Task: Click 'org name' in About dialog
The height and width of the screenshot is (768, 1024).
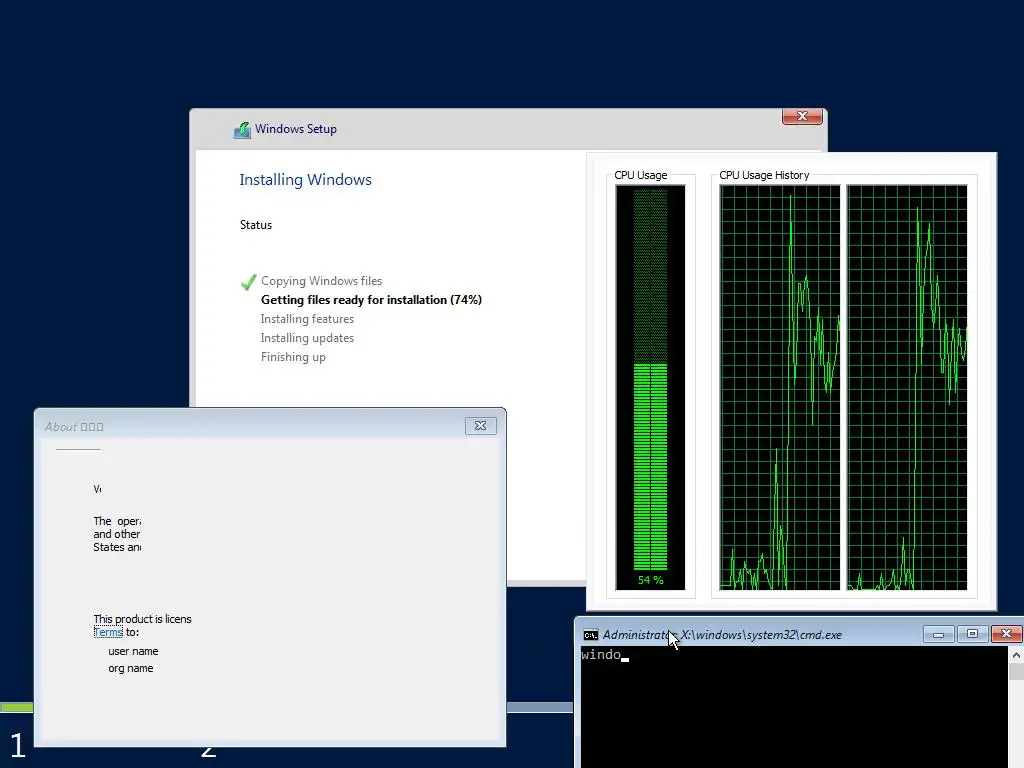Action: 131,668
